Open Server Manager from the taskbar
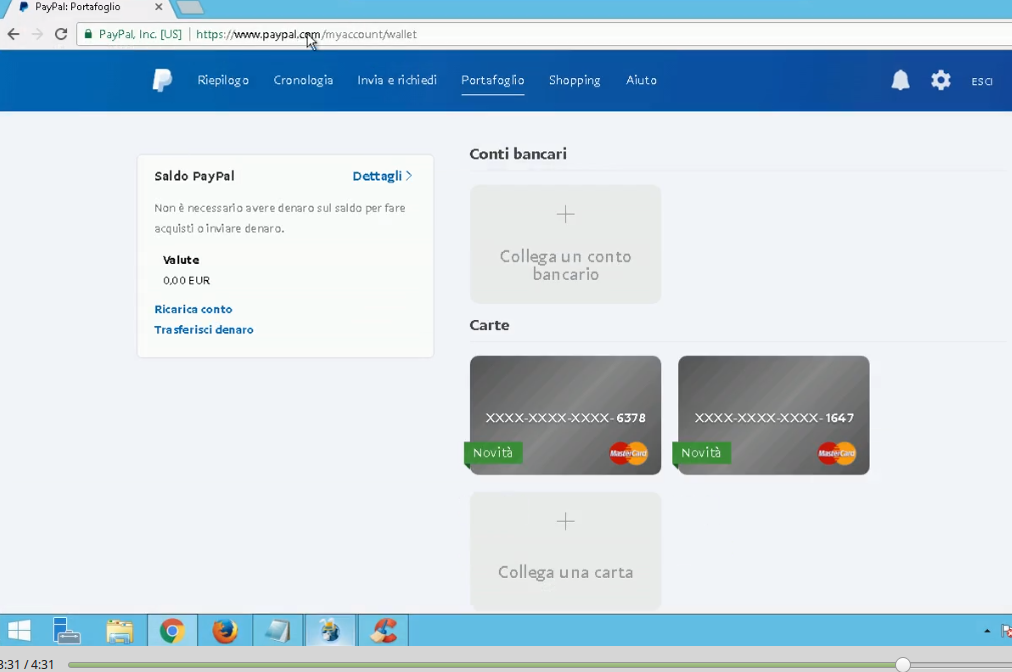This screenshot has height=672, width=1012. click(x=66, y=631)
